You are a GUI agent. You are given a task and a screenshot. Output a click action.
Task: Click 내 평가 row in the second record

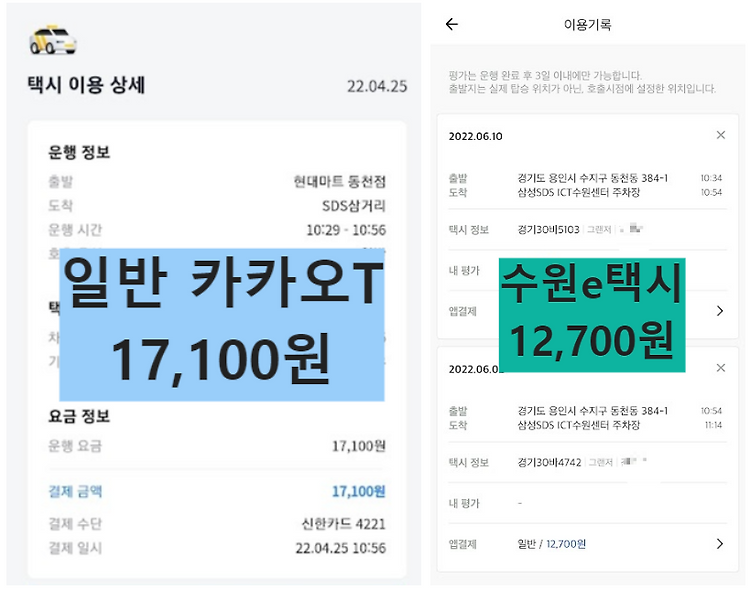point(587,503)
